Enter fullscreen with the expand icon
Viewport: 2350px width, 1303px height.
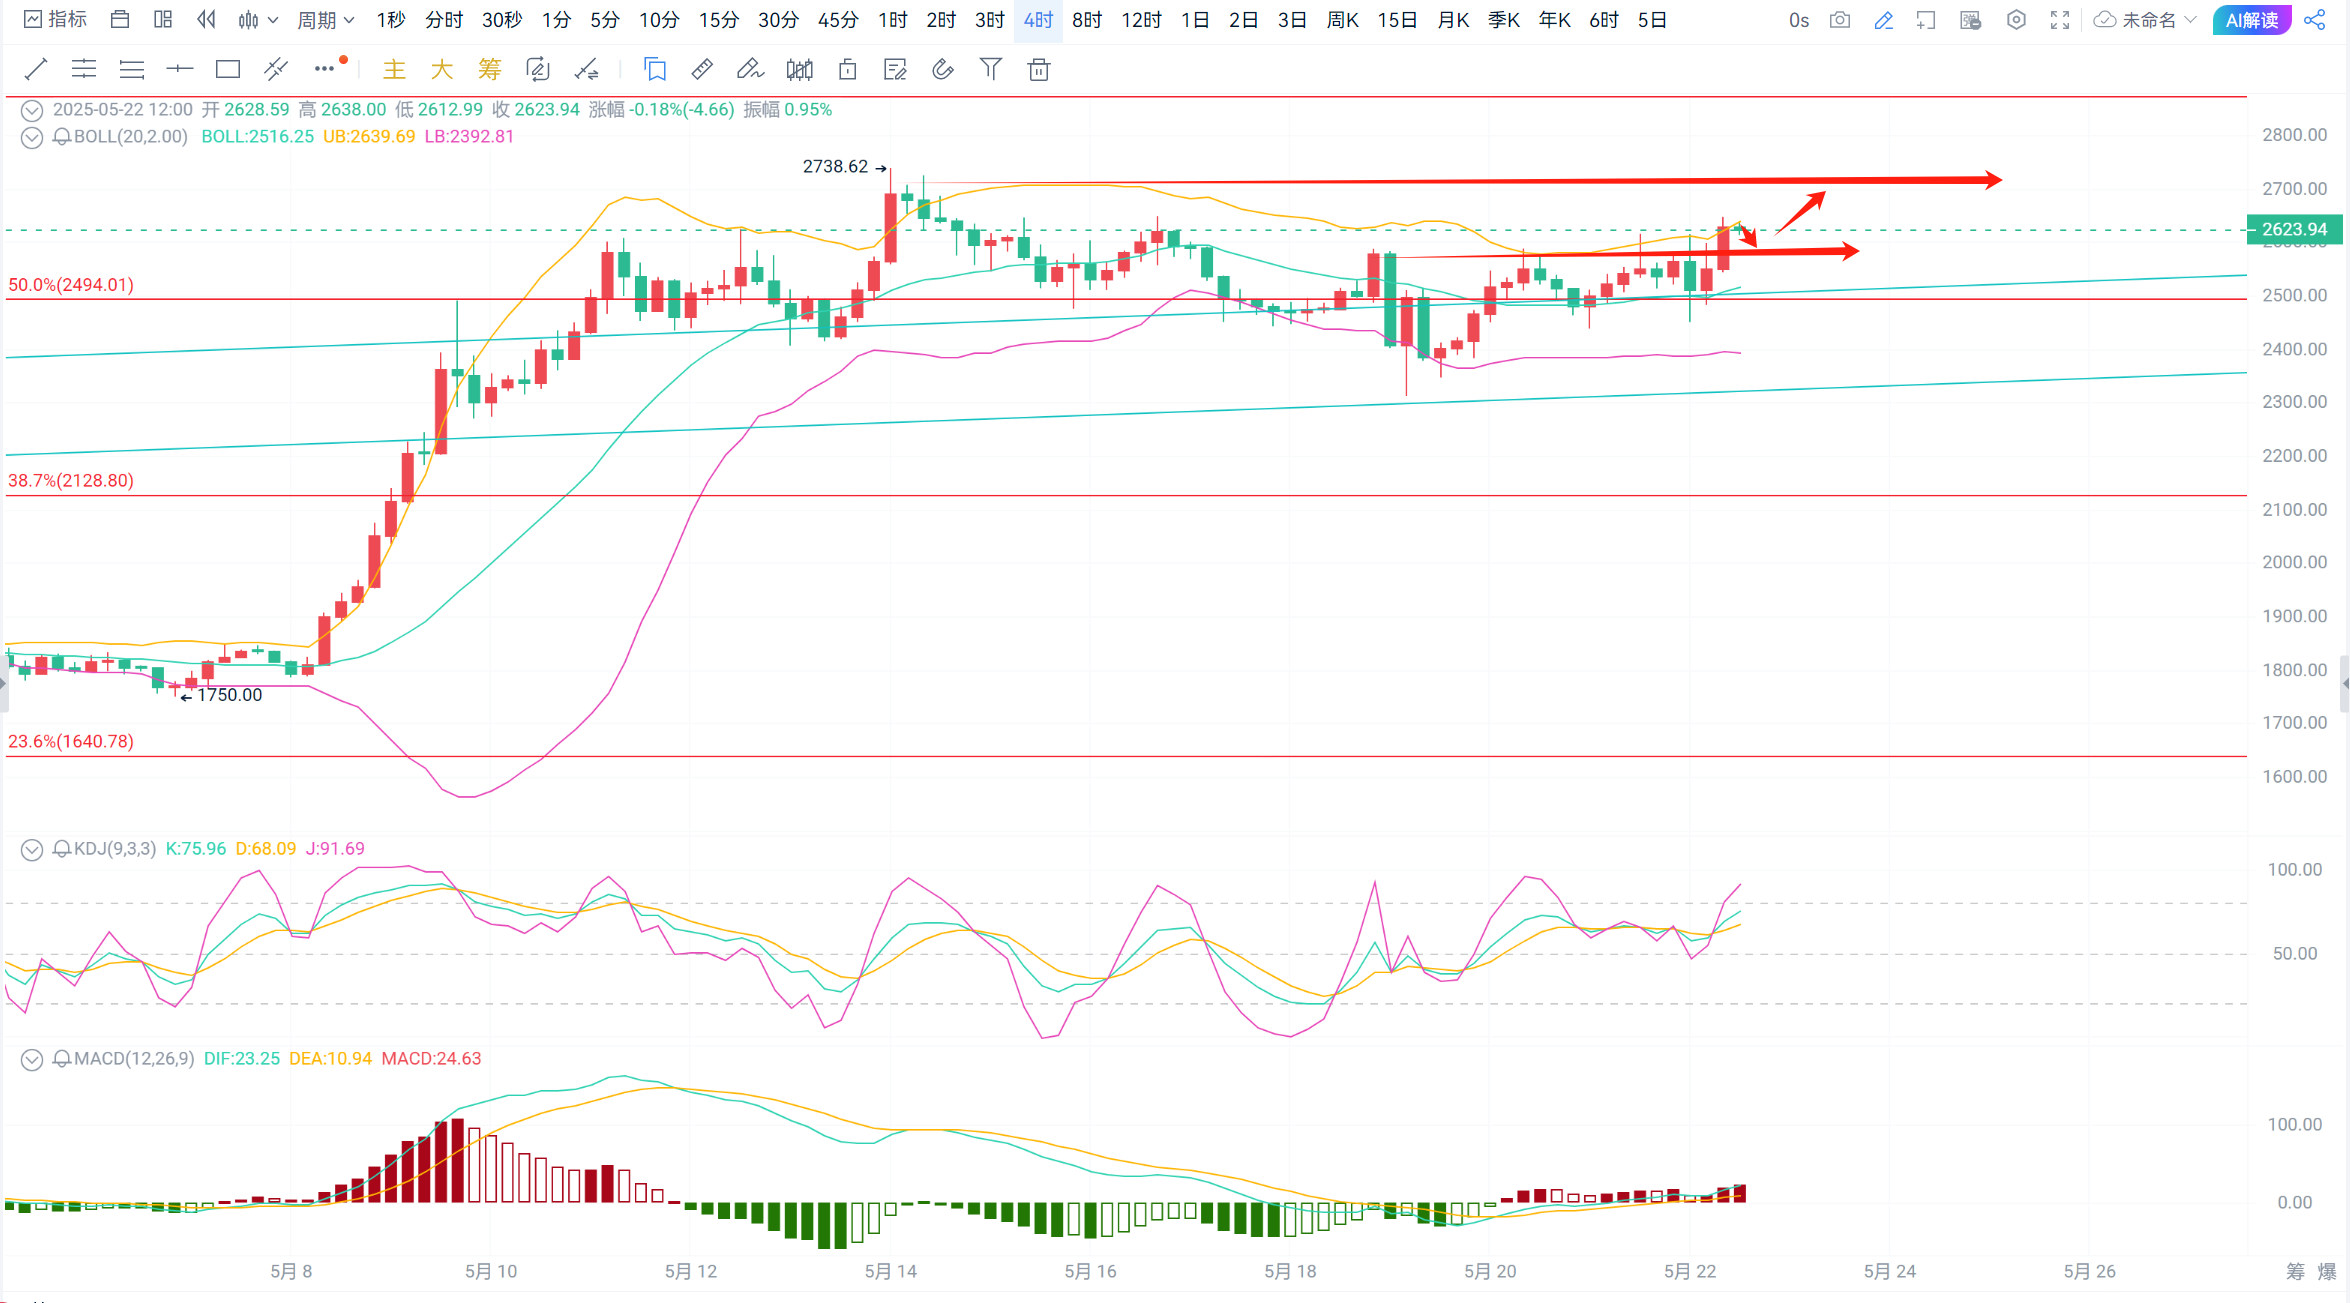pyautogui.click(x=2060, y=19)
